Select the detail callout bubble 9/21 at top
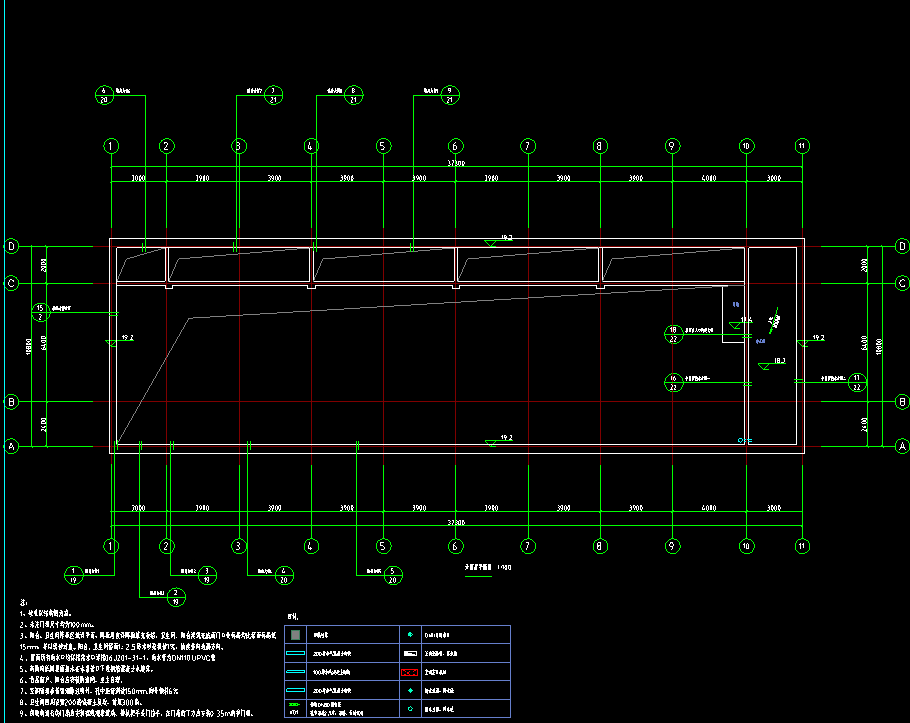This screenshot has height=723, width=910. click(449, 95)
